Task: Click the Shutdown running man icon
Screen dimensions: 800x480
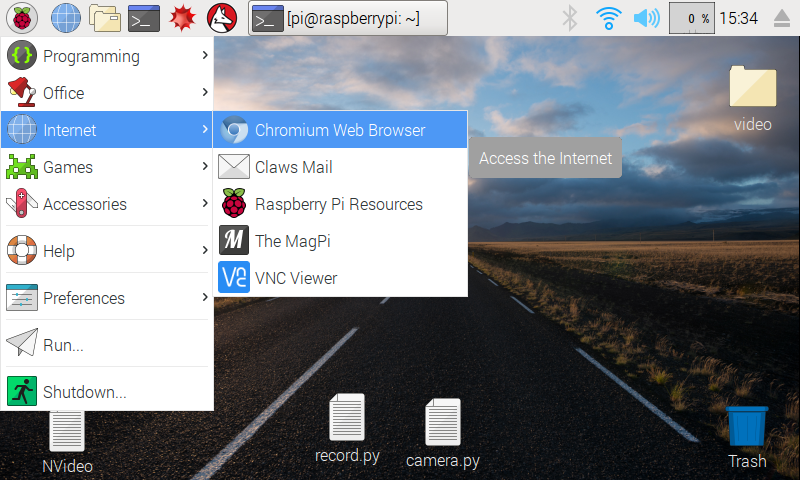Action: (x=22, y=391)
